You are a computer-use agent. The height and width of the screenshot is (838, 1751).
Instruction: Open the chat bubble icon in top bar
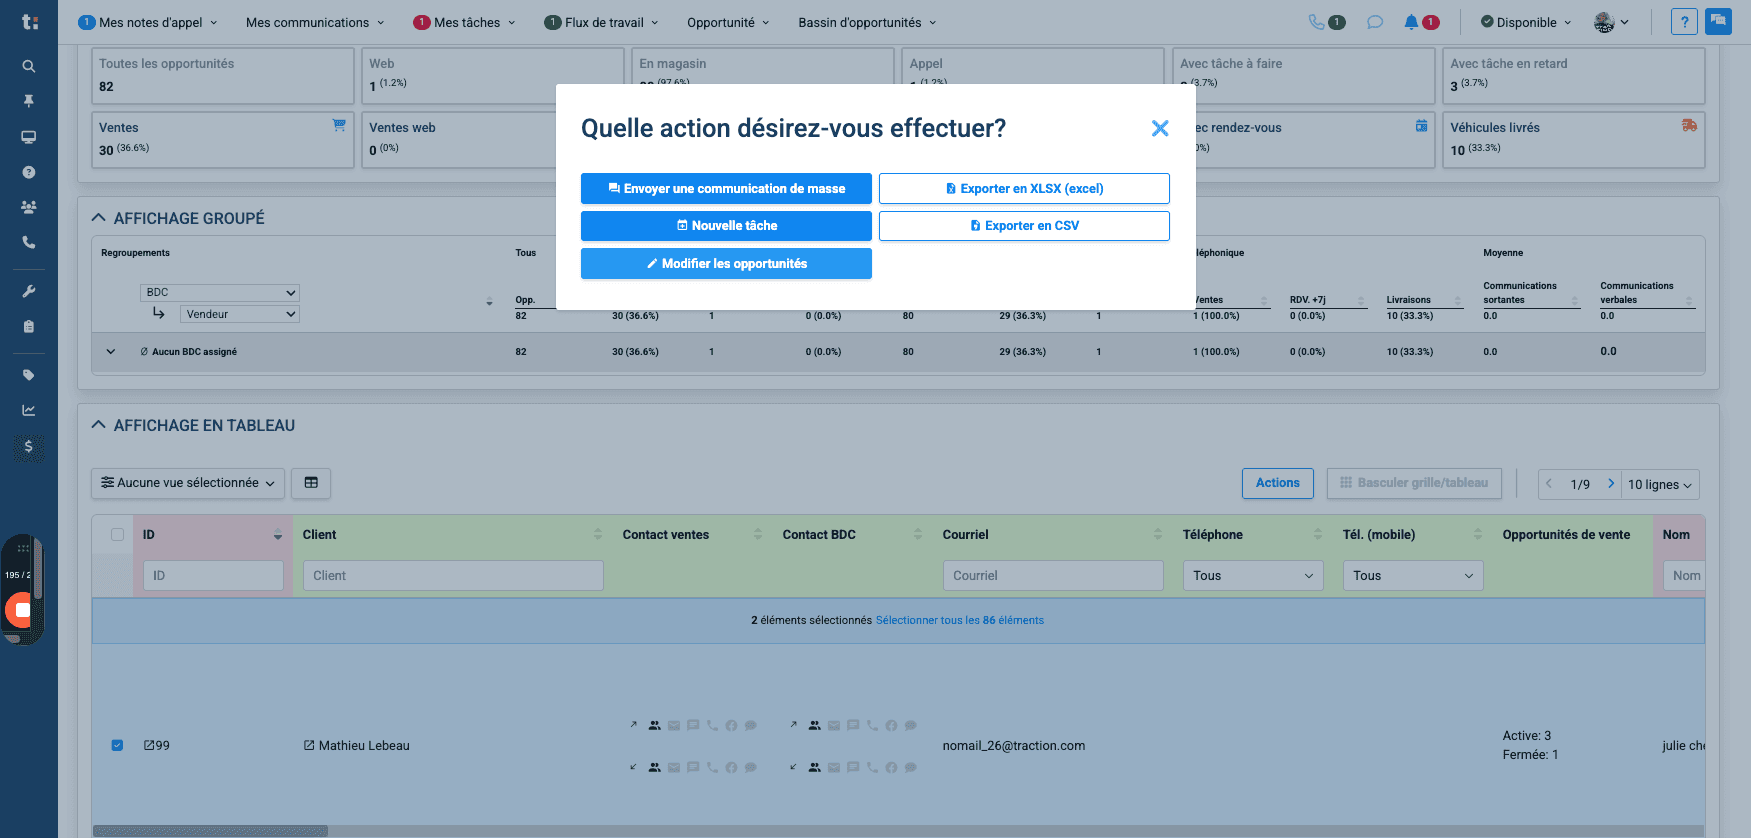[1375, 22]
